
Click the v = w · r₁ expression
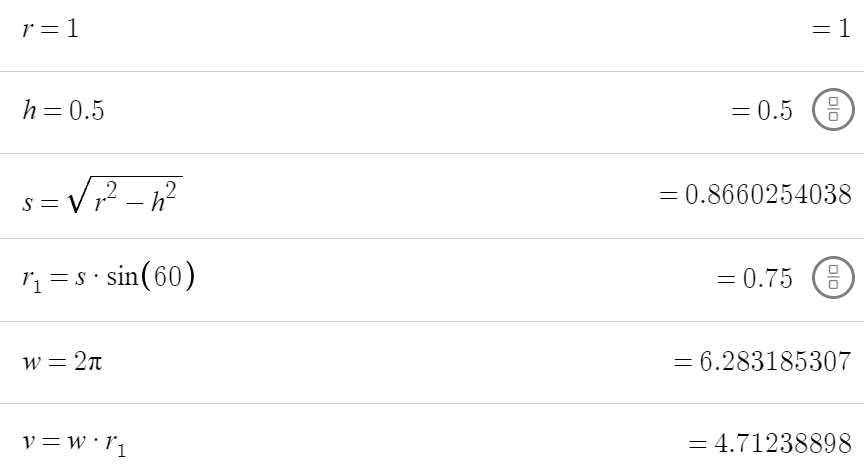click(73, 443)
